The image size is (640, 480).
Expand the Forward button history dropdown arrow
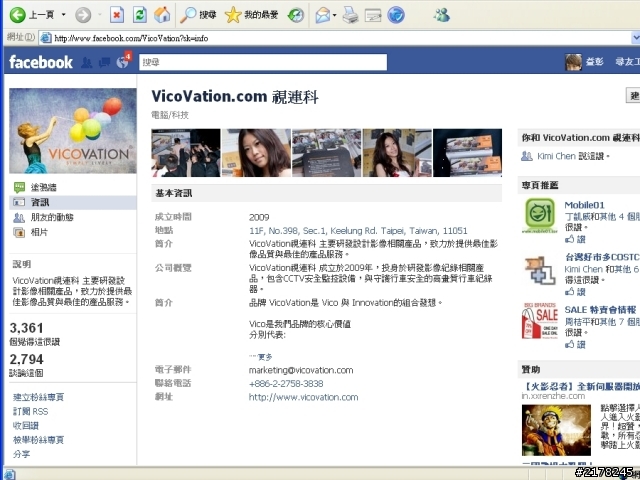click(x=100, y=15)
